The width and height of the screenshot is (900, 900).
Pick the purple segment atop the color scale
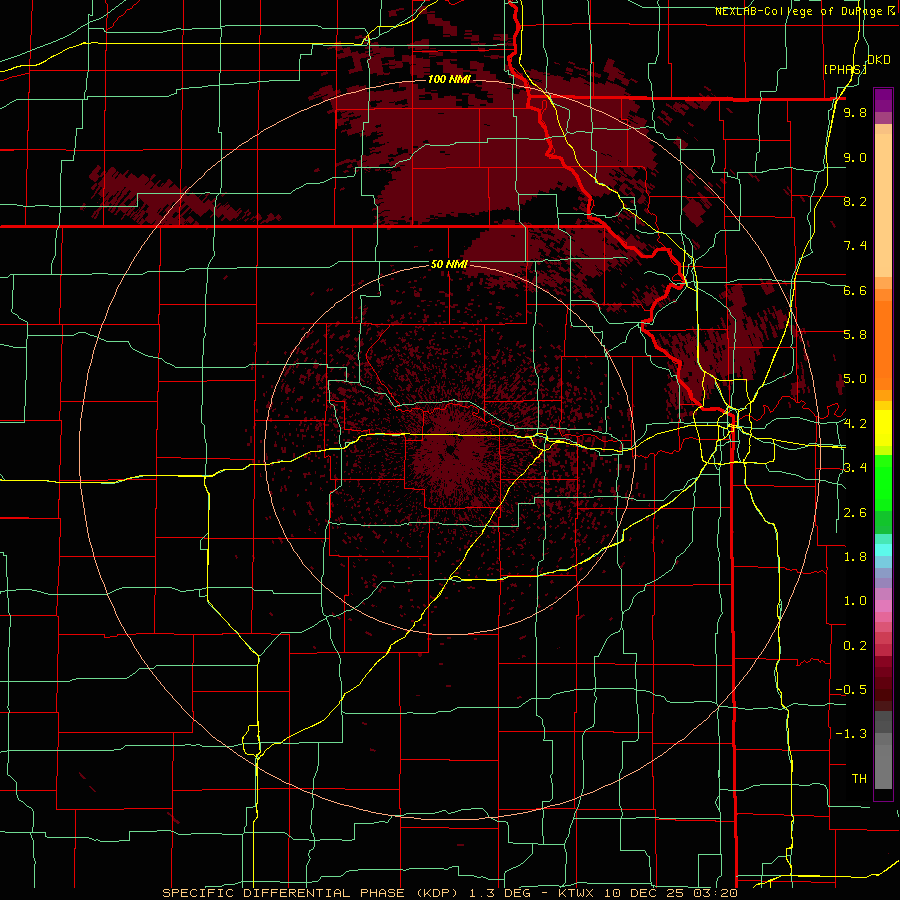point(883,100)
